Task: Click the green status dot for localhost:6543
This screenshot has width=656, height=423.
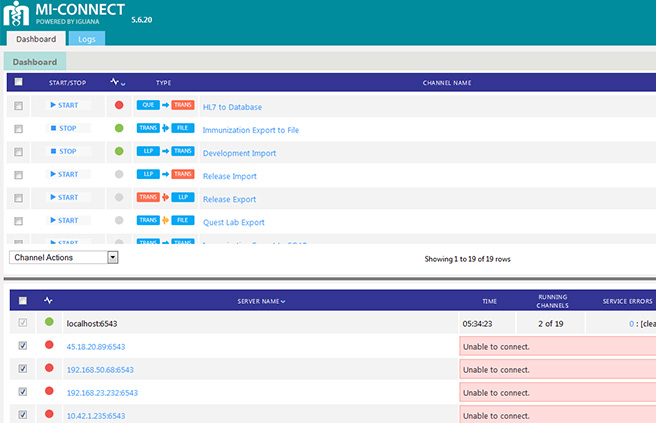Action: tap(49, 323)
